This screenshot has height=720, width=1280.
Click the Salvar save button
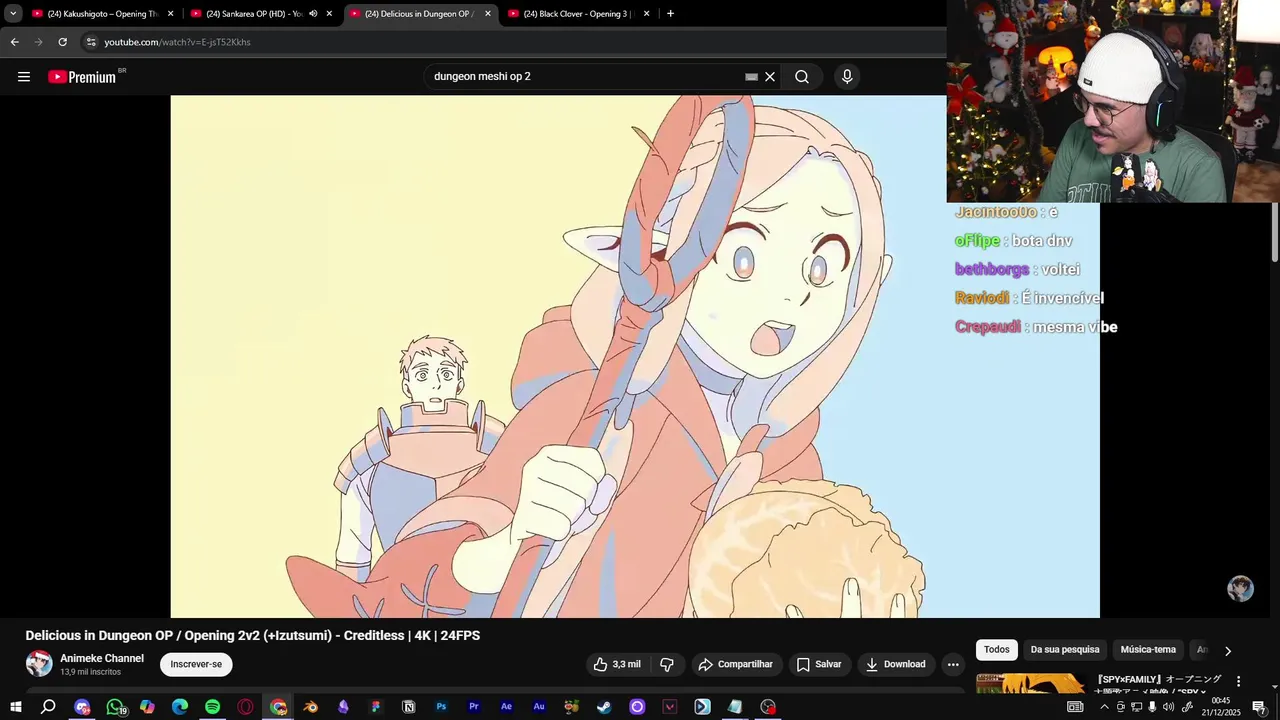(818, 664)
